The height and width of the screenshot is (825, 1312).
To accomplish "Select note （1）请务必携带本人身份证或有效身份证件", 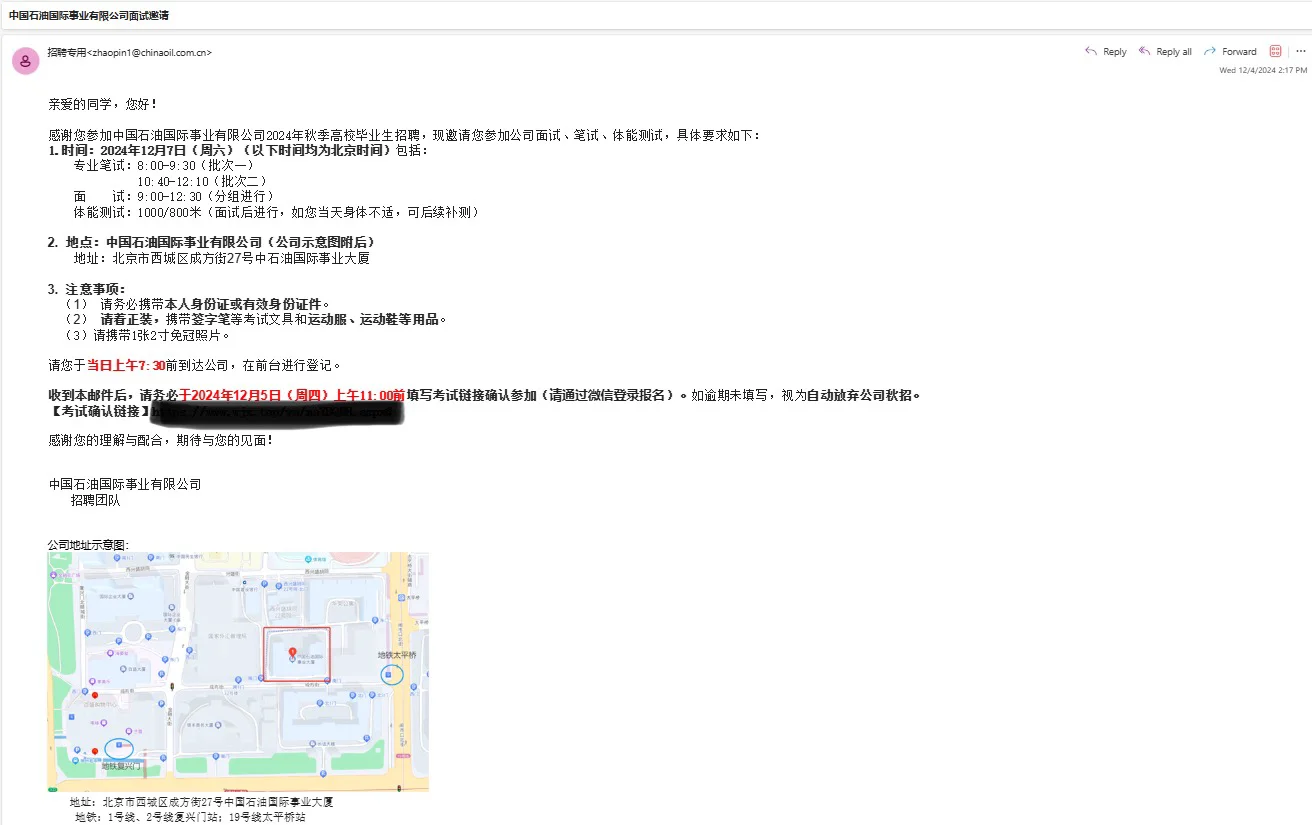I will (x=197, y=304).
